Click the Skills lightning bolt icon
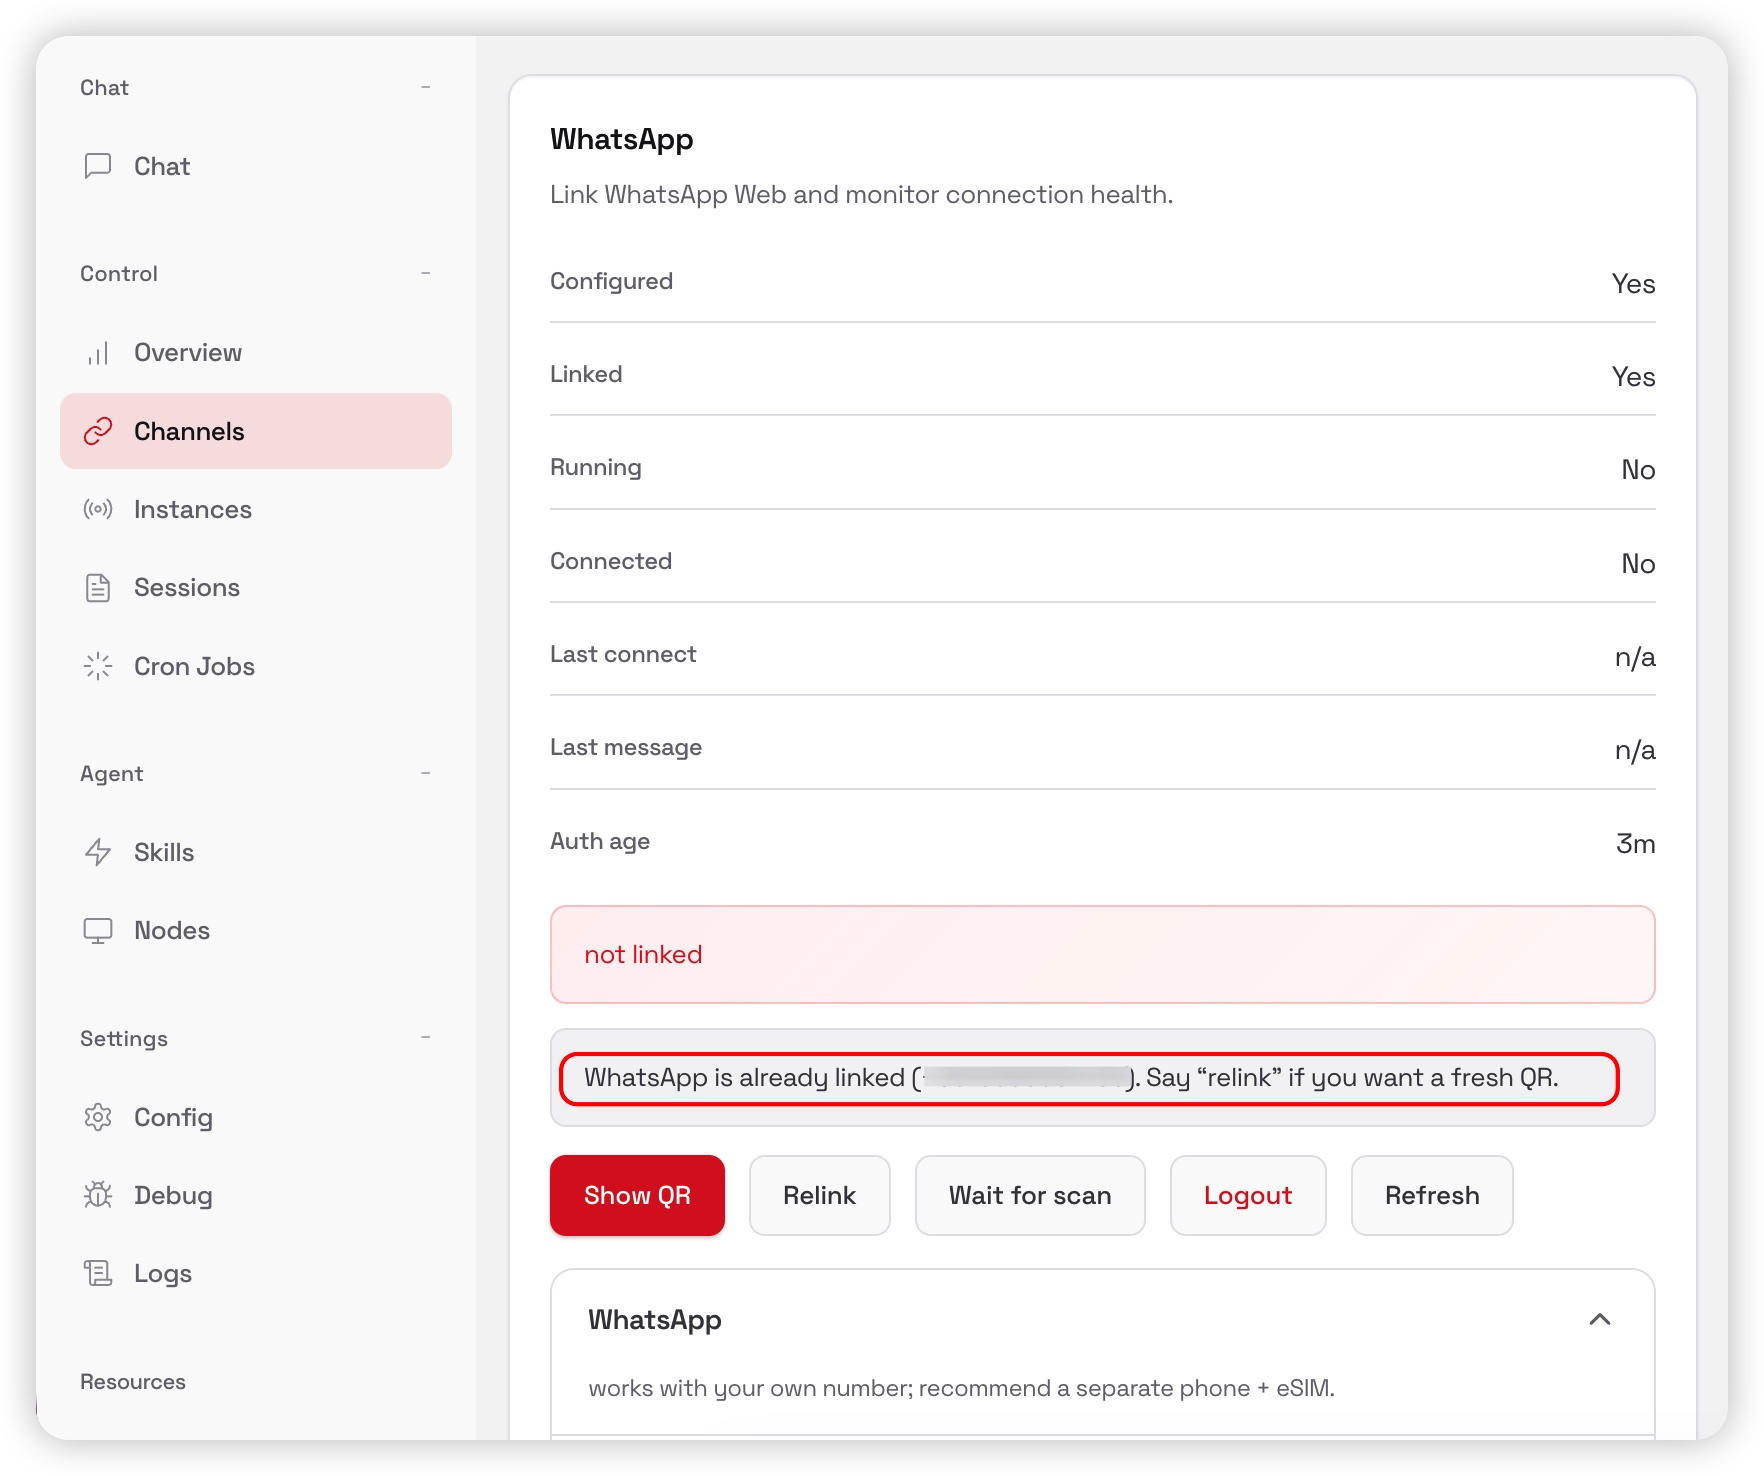1764x1476 pixels. (x=98, y=852)
